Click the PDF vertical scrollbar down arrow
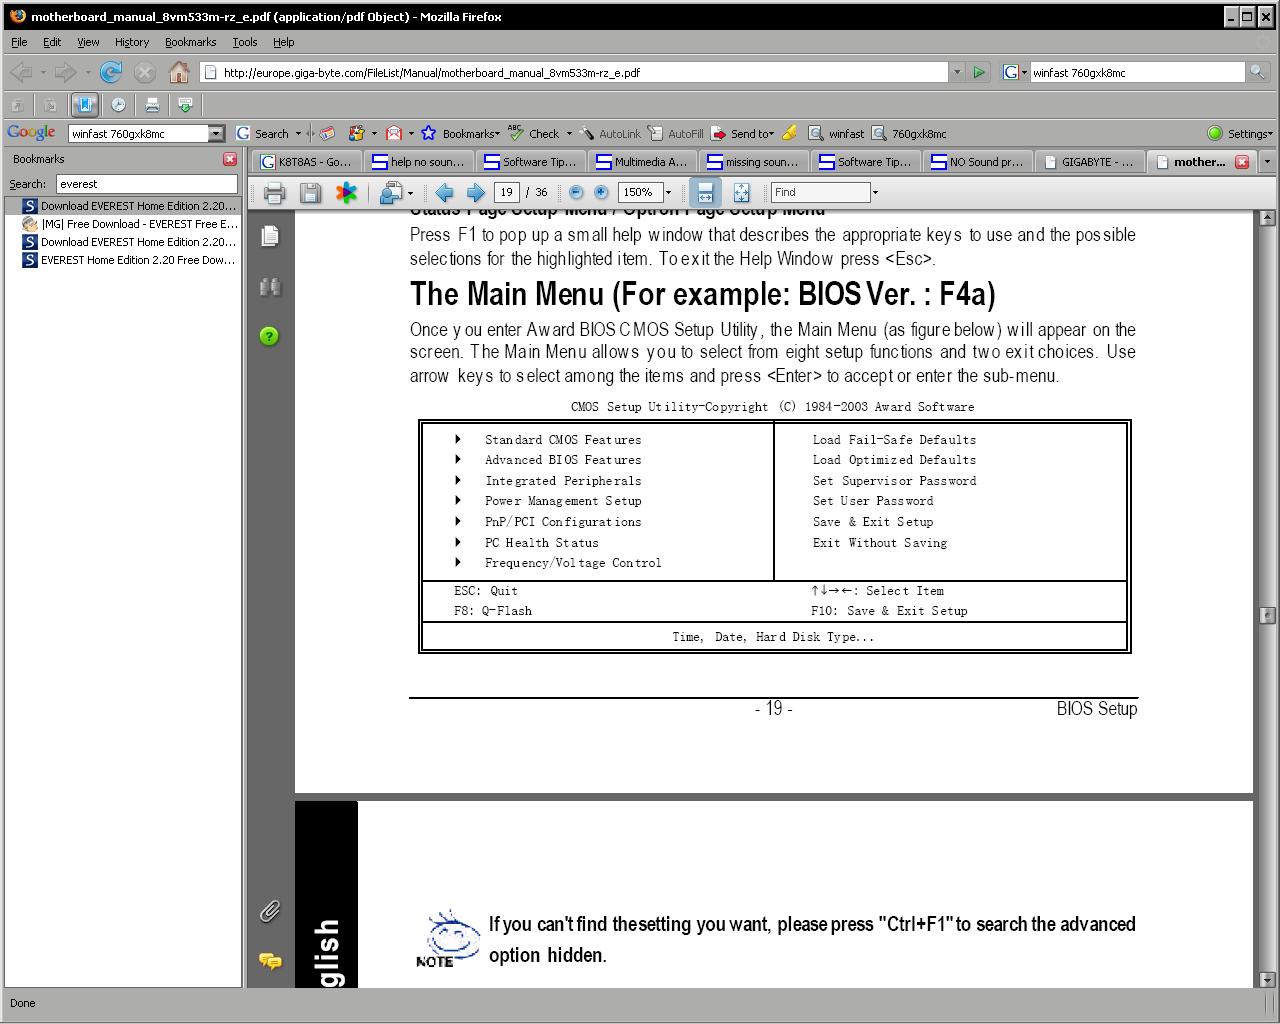Screen dimensions: 1280x1024 [1269, 980]
